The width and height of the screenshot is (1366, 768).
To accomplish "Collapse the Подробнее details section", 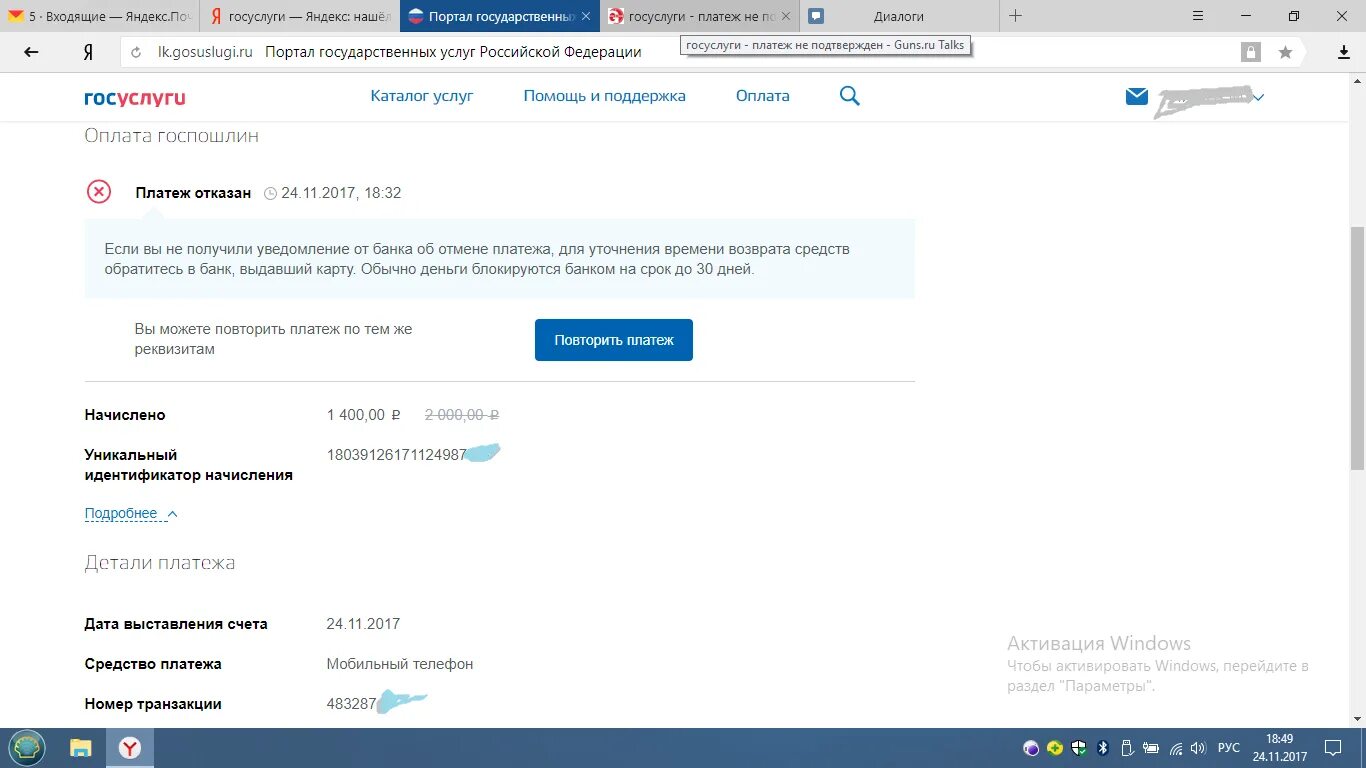I will tap(131, 514).
